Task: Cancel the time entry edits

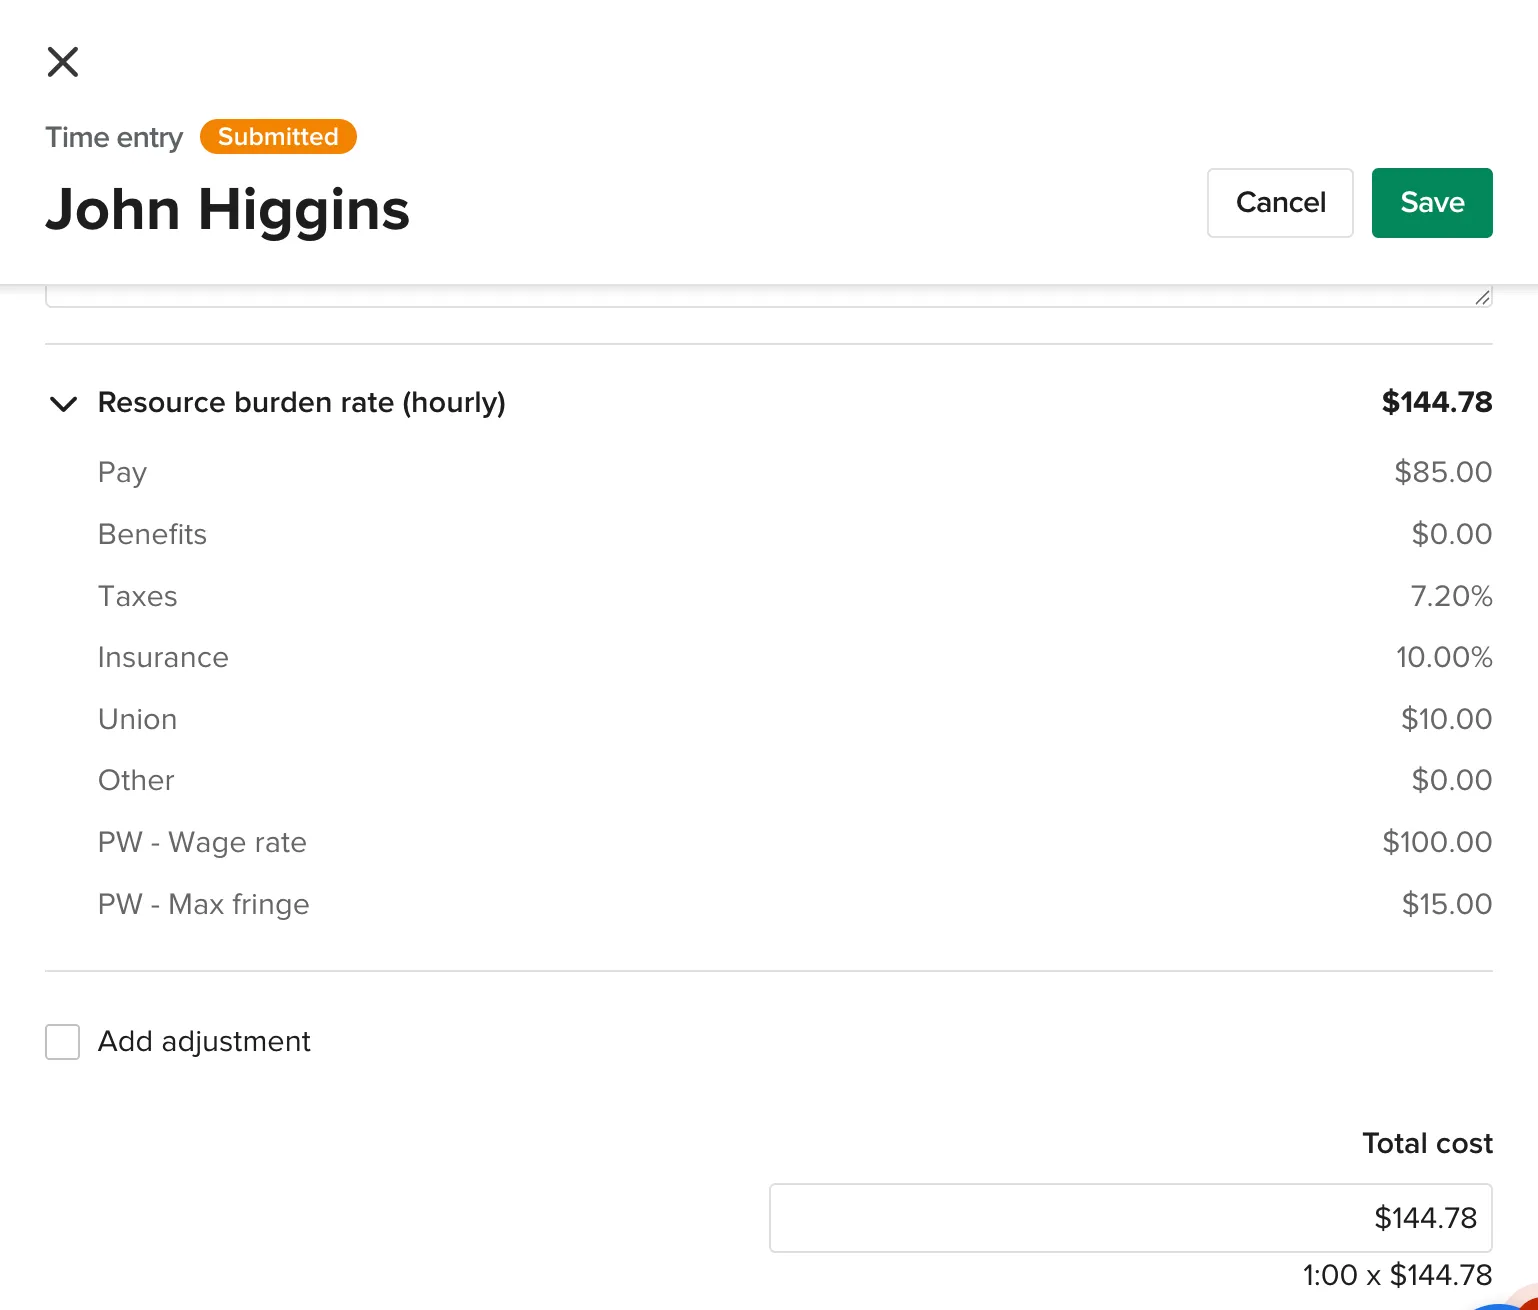Action: click(x=1280, y=203)
